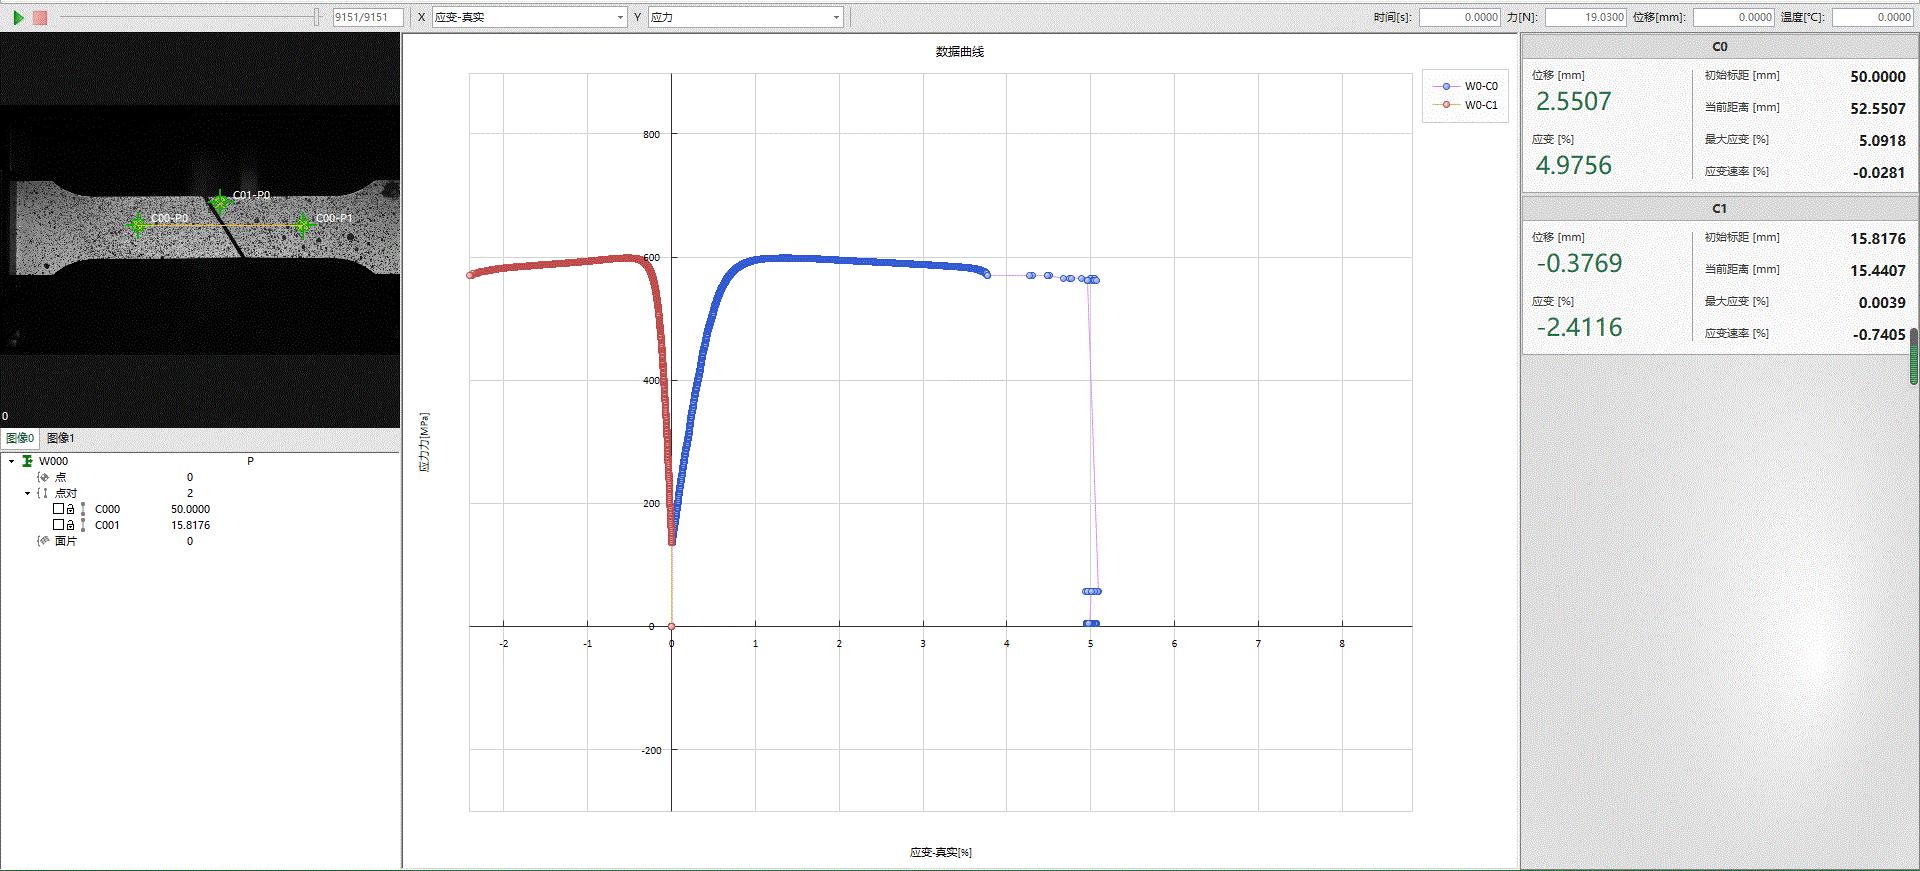Viewport: 1920px width, 871px height.
Task: Click the 点 points node icon
Action: [x=43, y=477]
